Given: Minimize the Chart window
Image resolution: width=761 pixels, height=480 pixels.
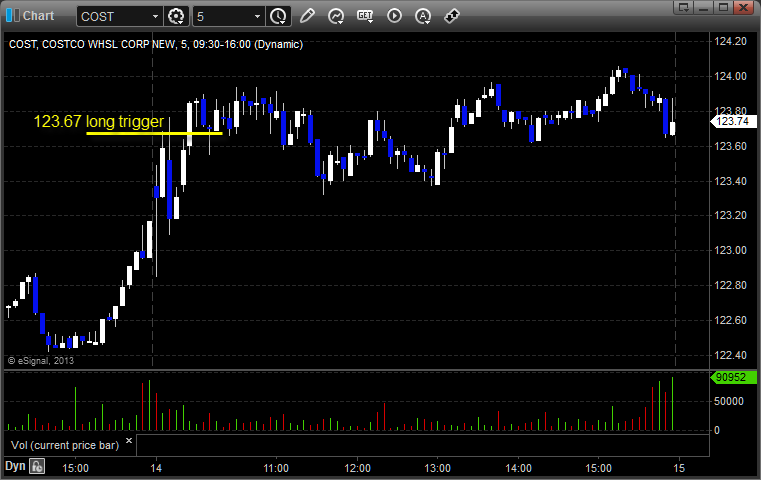Looking at the screenshot, I should point(704,7).
